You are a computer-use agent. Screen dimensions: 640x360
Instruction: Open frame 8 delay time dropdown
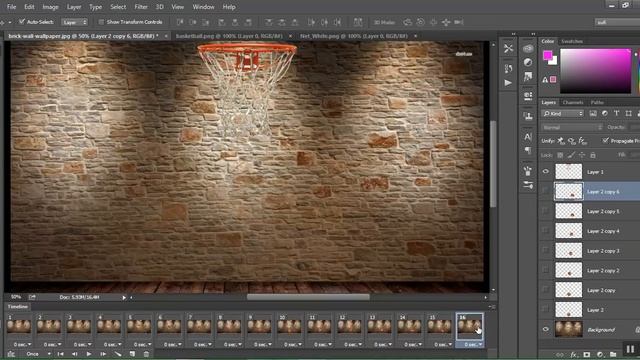[x=233, y=344]
